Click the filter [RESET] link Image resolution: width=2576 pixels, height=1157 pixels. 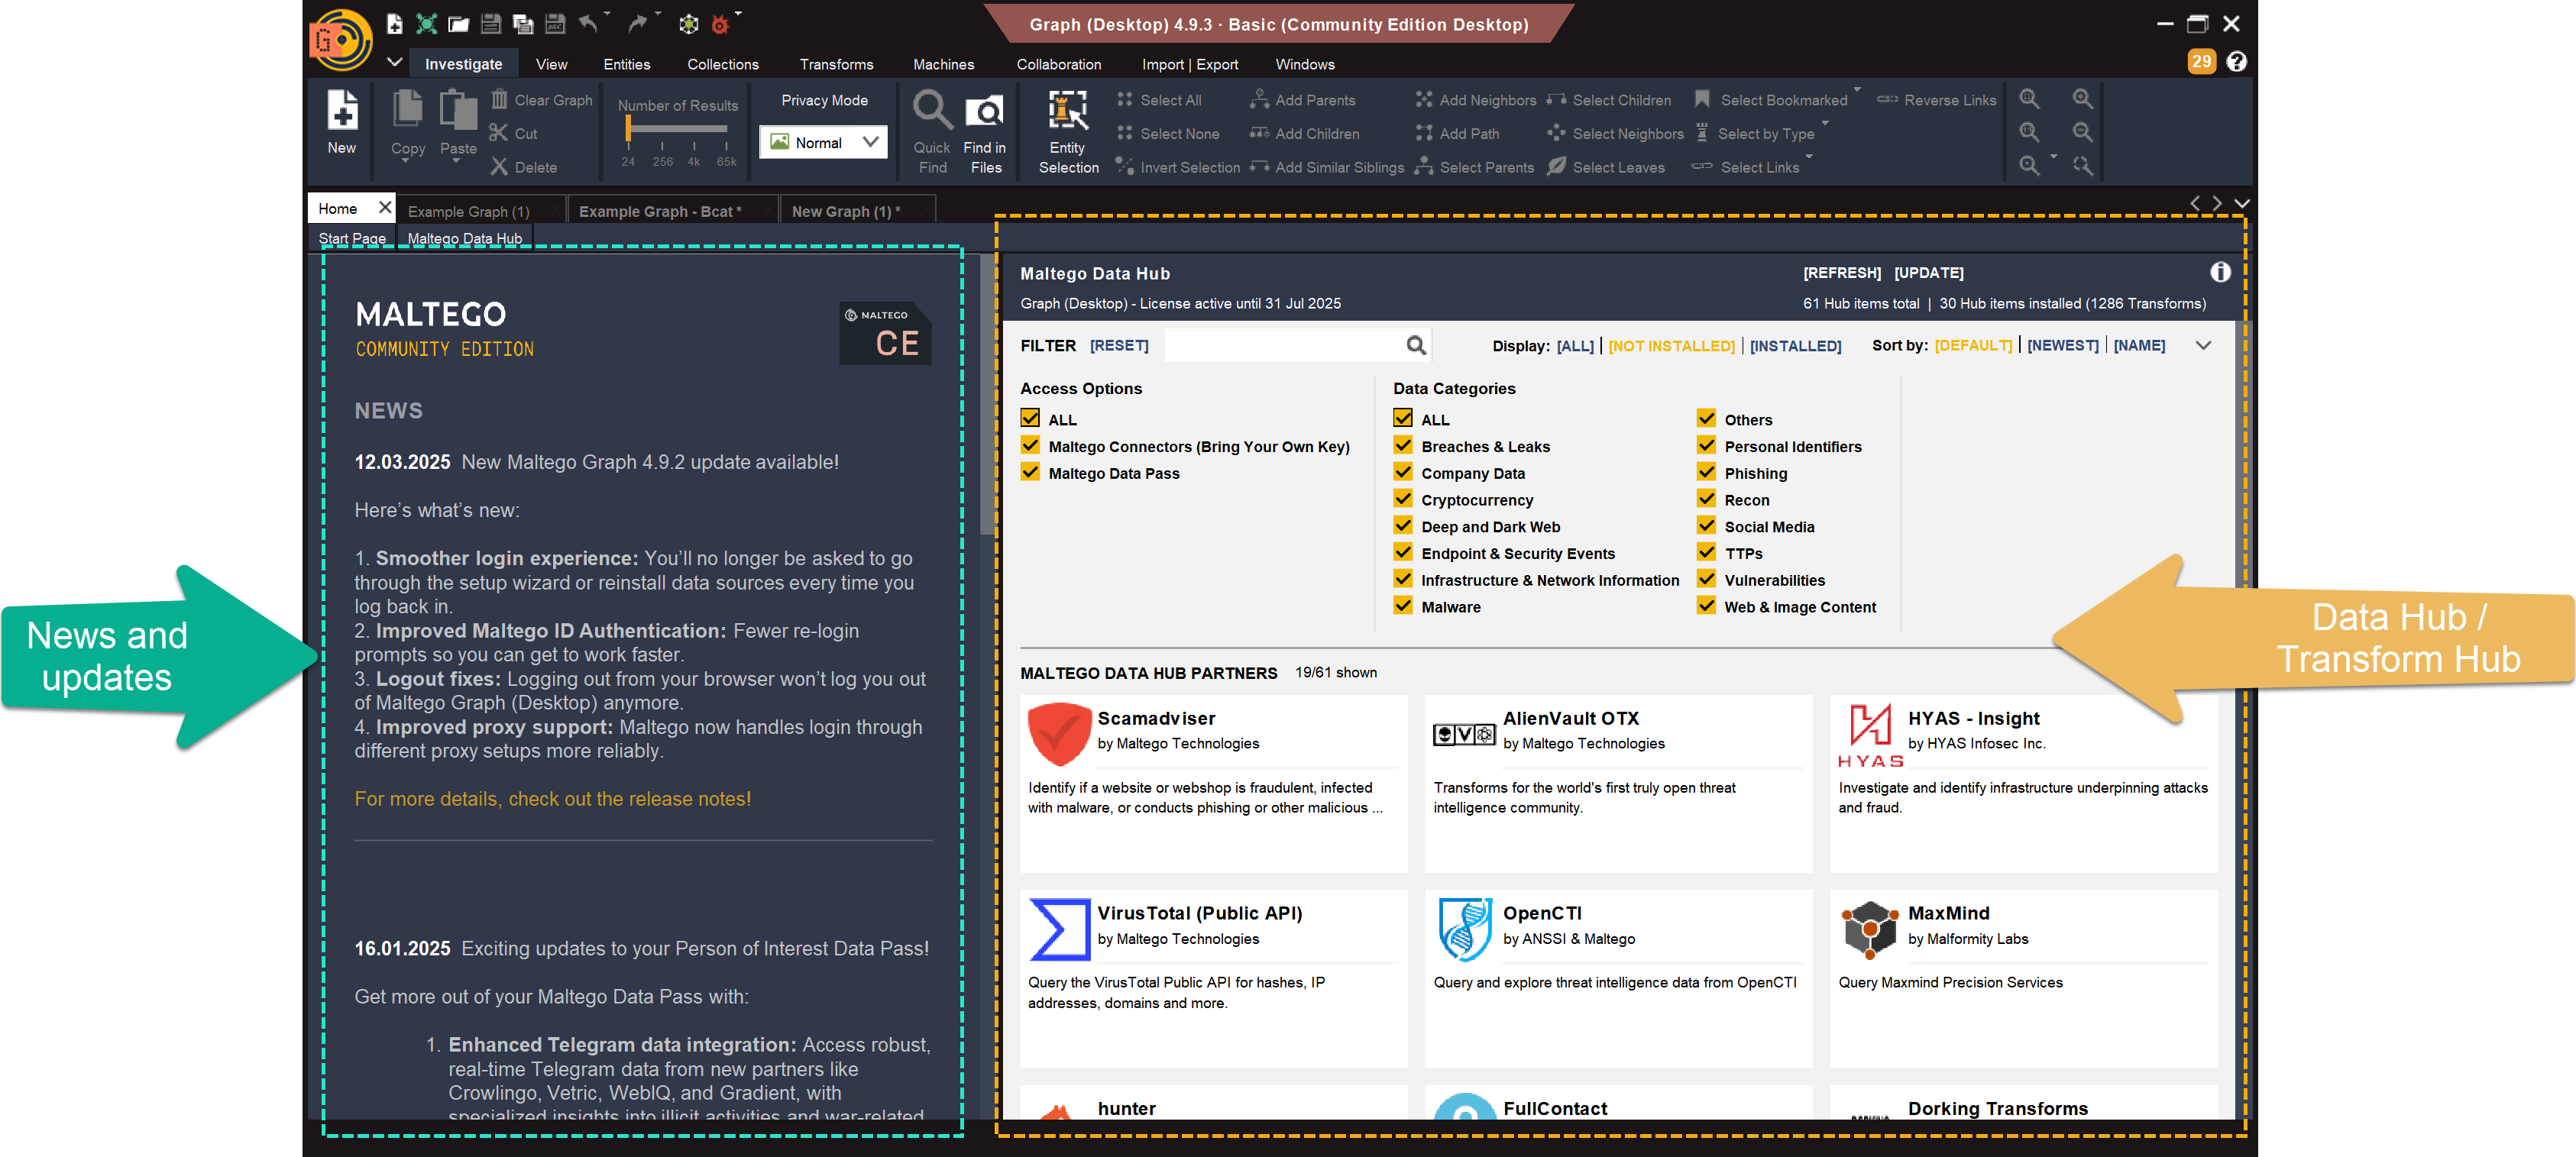(1119, 345)
